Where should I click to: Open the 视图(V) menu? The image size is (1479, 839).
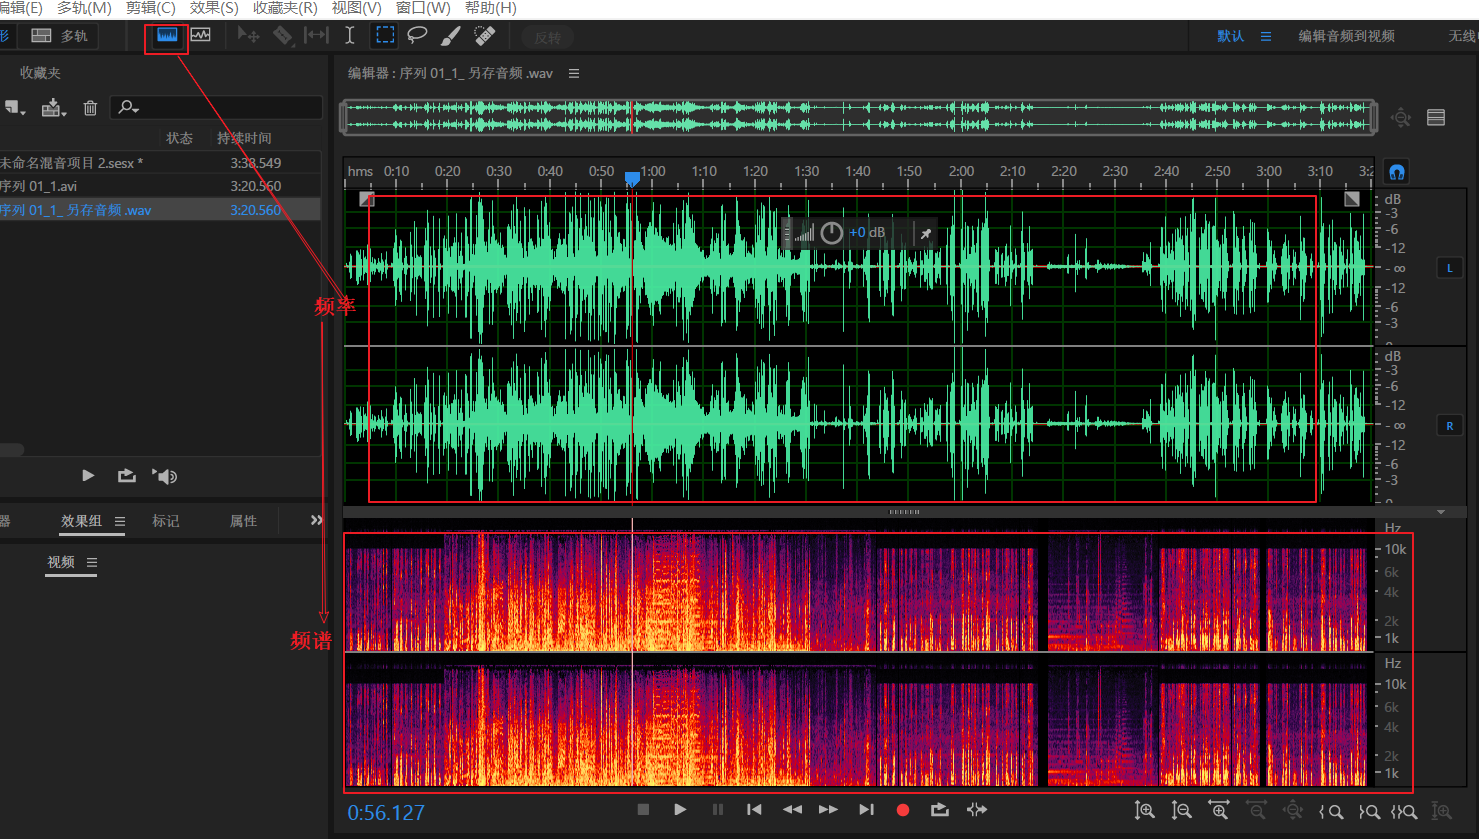click(356, 8)
